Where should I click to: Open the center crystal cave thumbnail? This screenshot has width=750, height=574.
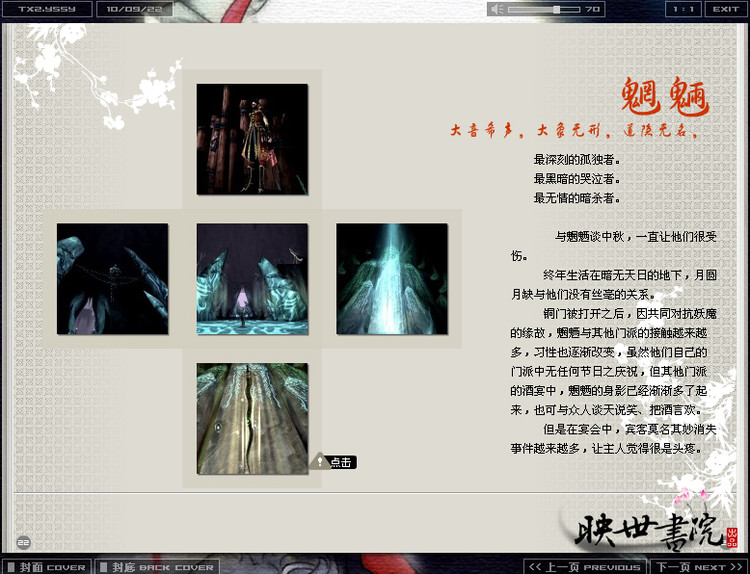[x=252, y=279]
